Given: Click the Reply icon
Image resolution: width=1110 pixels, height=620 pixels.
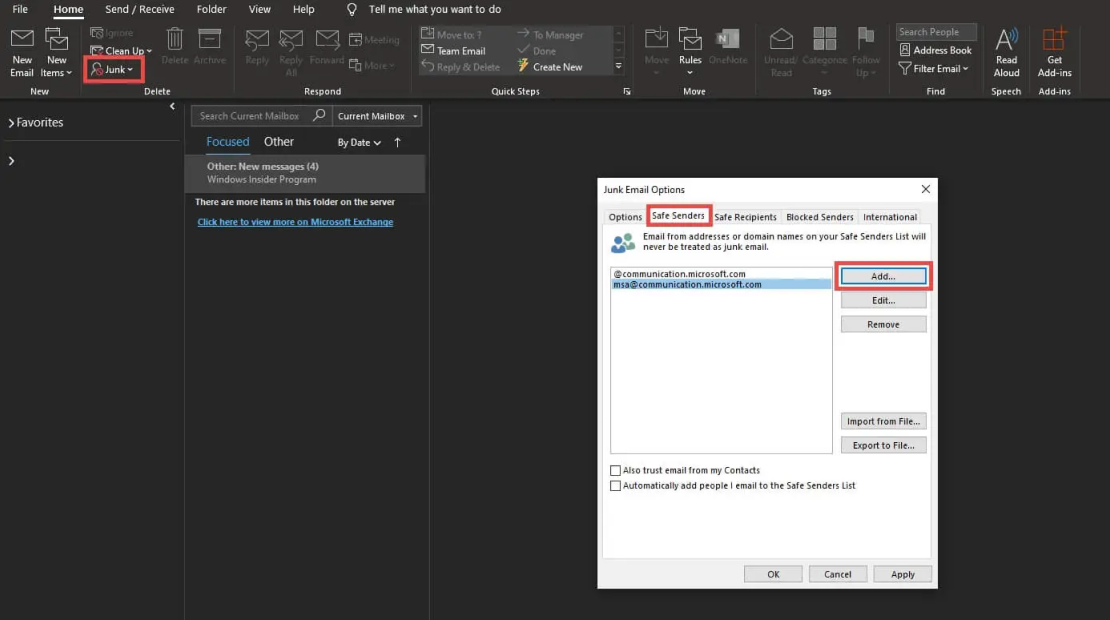Looking at the screenshot, I should [257, 50].
